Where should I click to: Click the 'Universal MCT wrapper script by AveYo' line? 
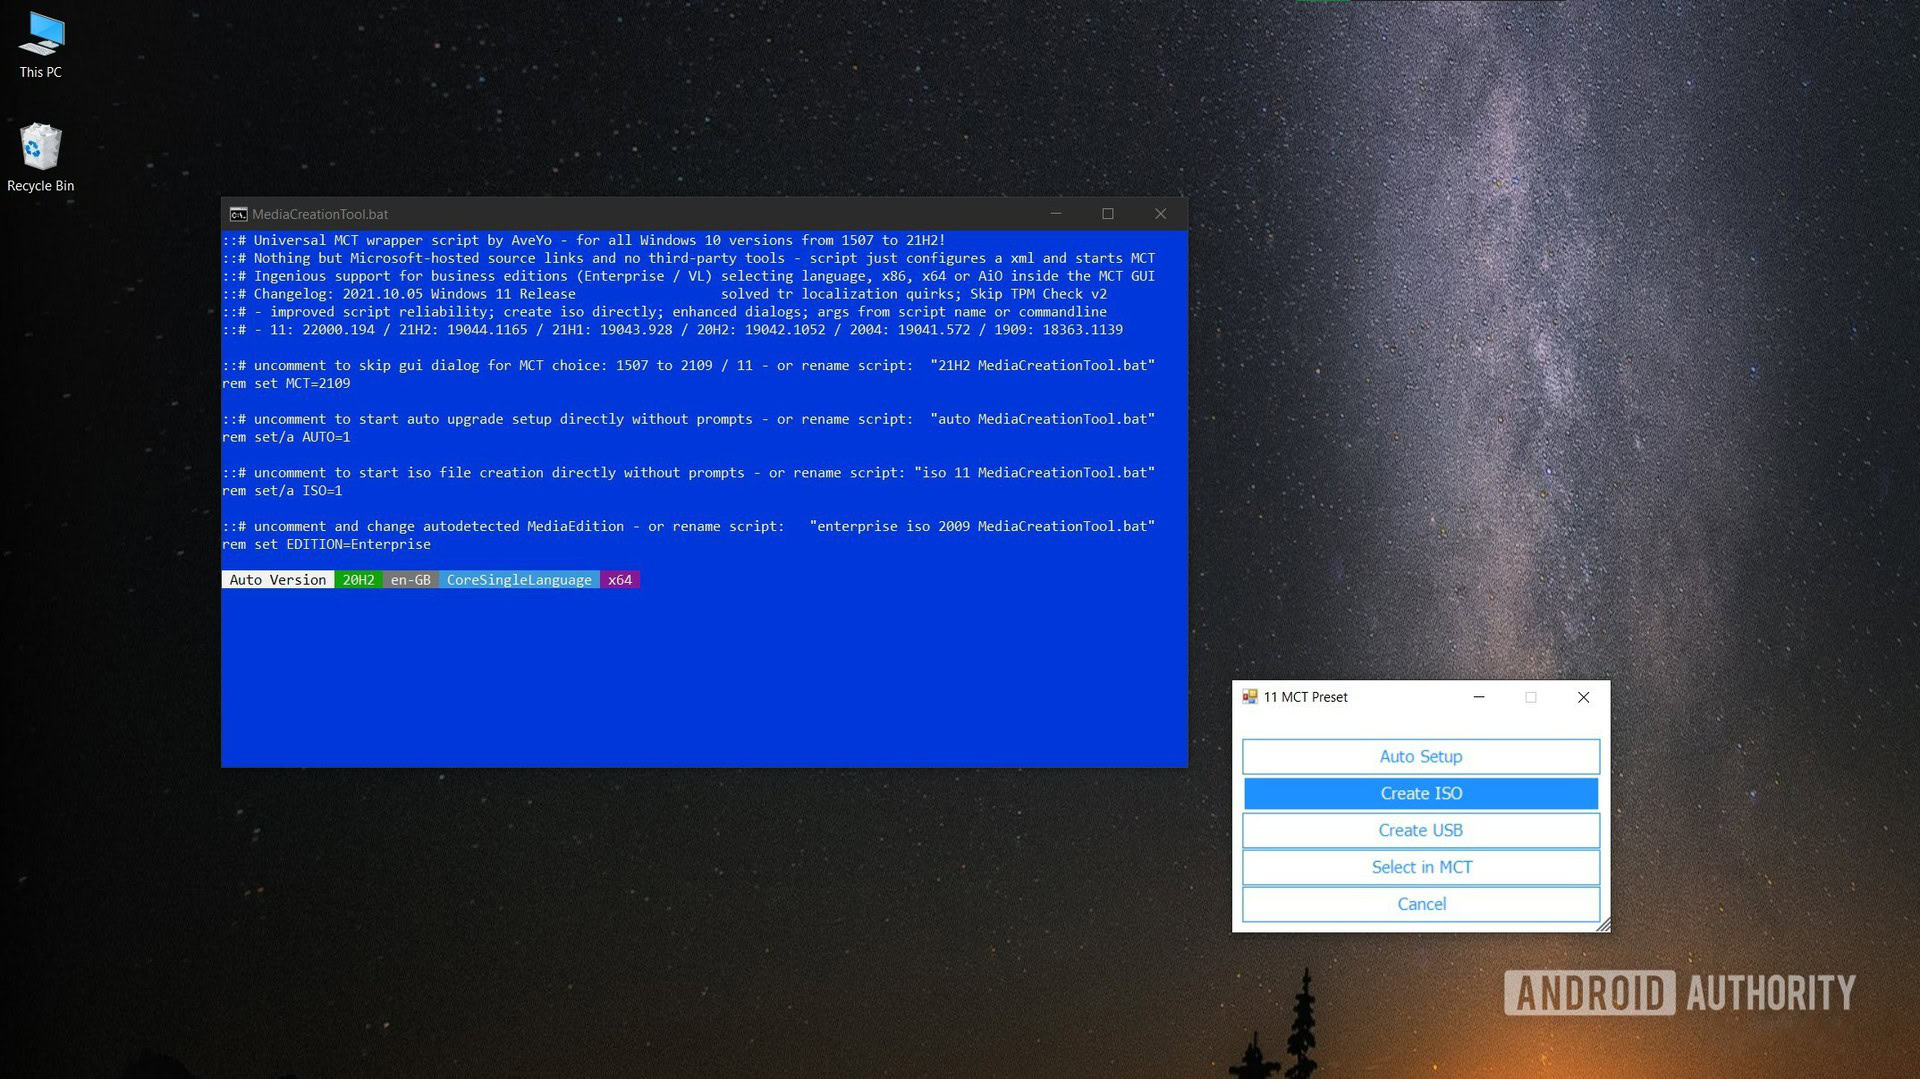click(584, 240)
